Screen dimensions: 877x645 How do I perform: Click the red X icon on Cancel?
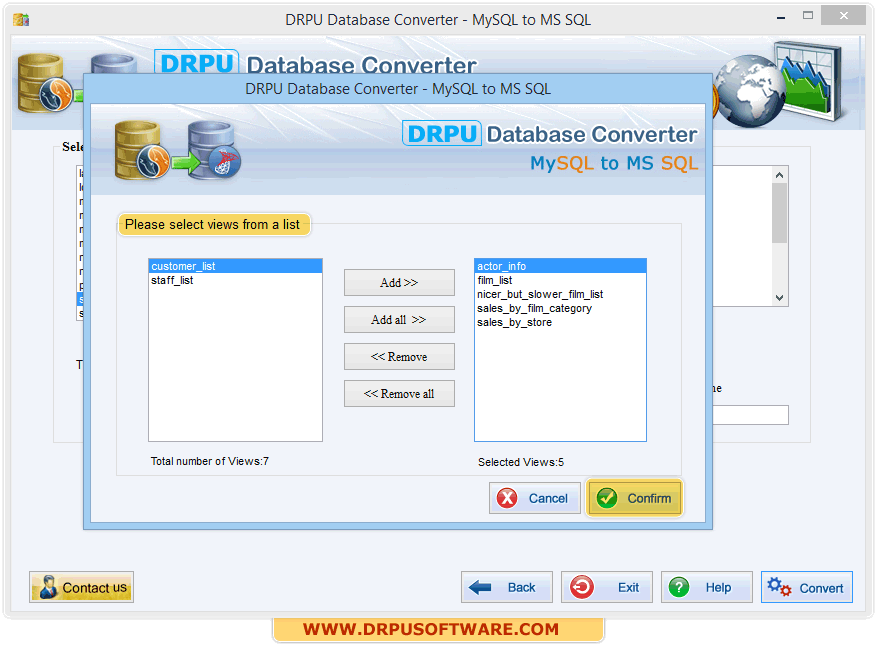pos(507,498)
